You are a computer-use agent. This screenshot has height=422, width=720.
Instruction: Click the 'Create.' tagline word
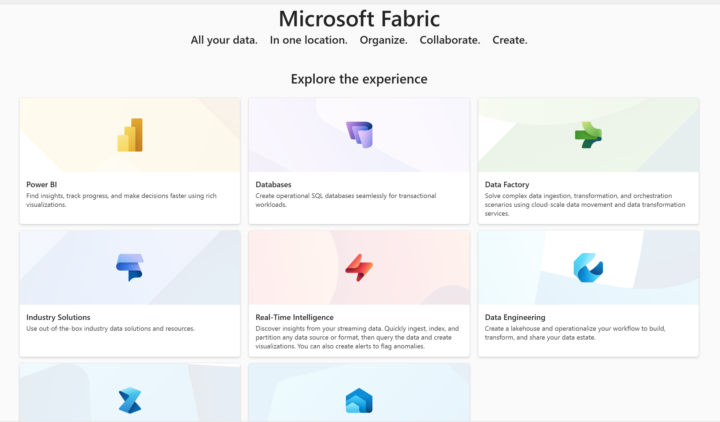[x=510, y=40]
